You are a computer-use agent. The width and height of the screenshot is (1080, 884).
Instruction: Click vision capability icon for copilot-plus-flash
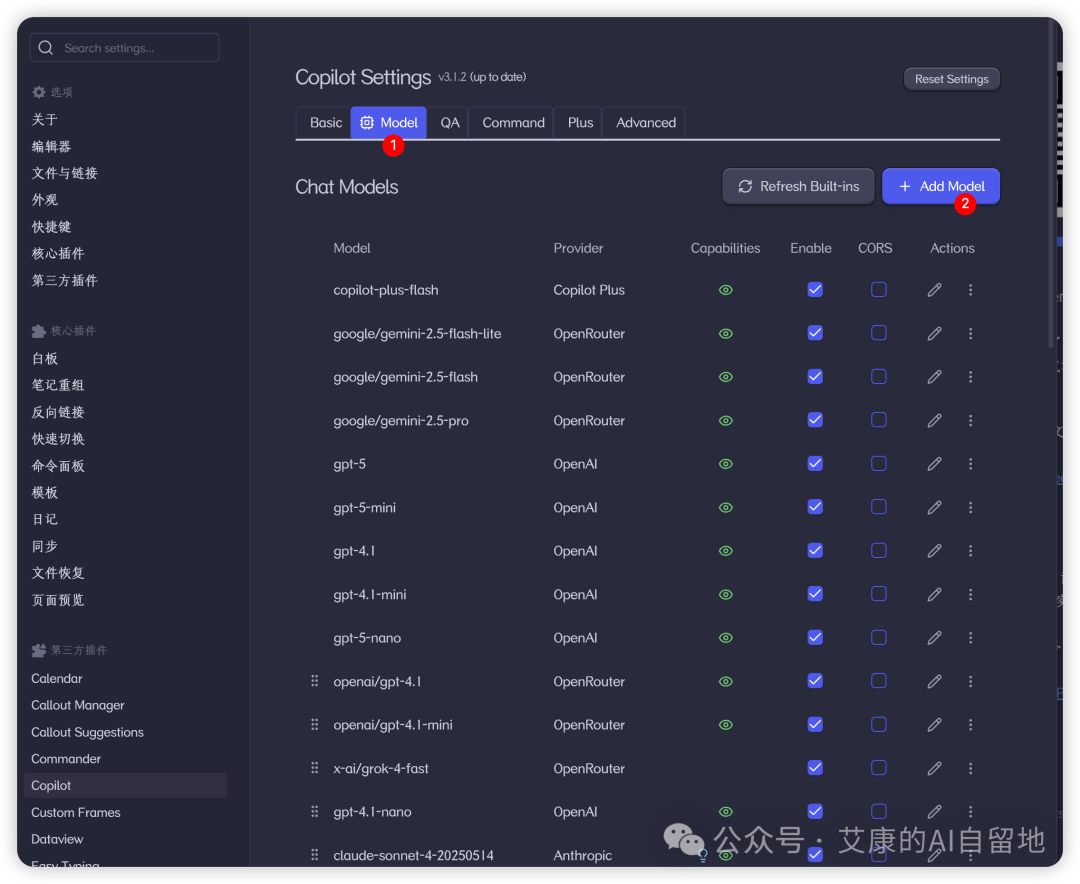725,290
